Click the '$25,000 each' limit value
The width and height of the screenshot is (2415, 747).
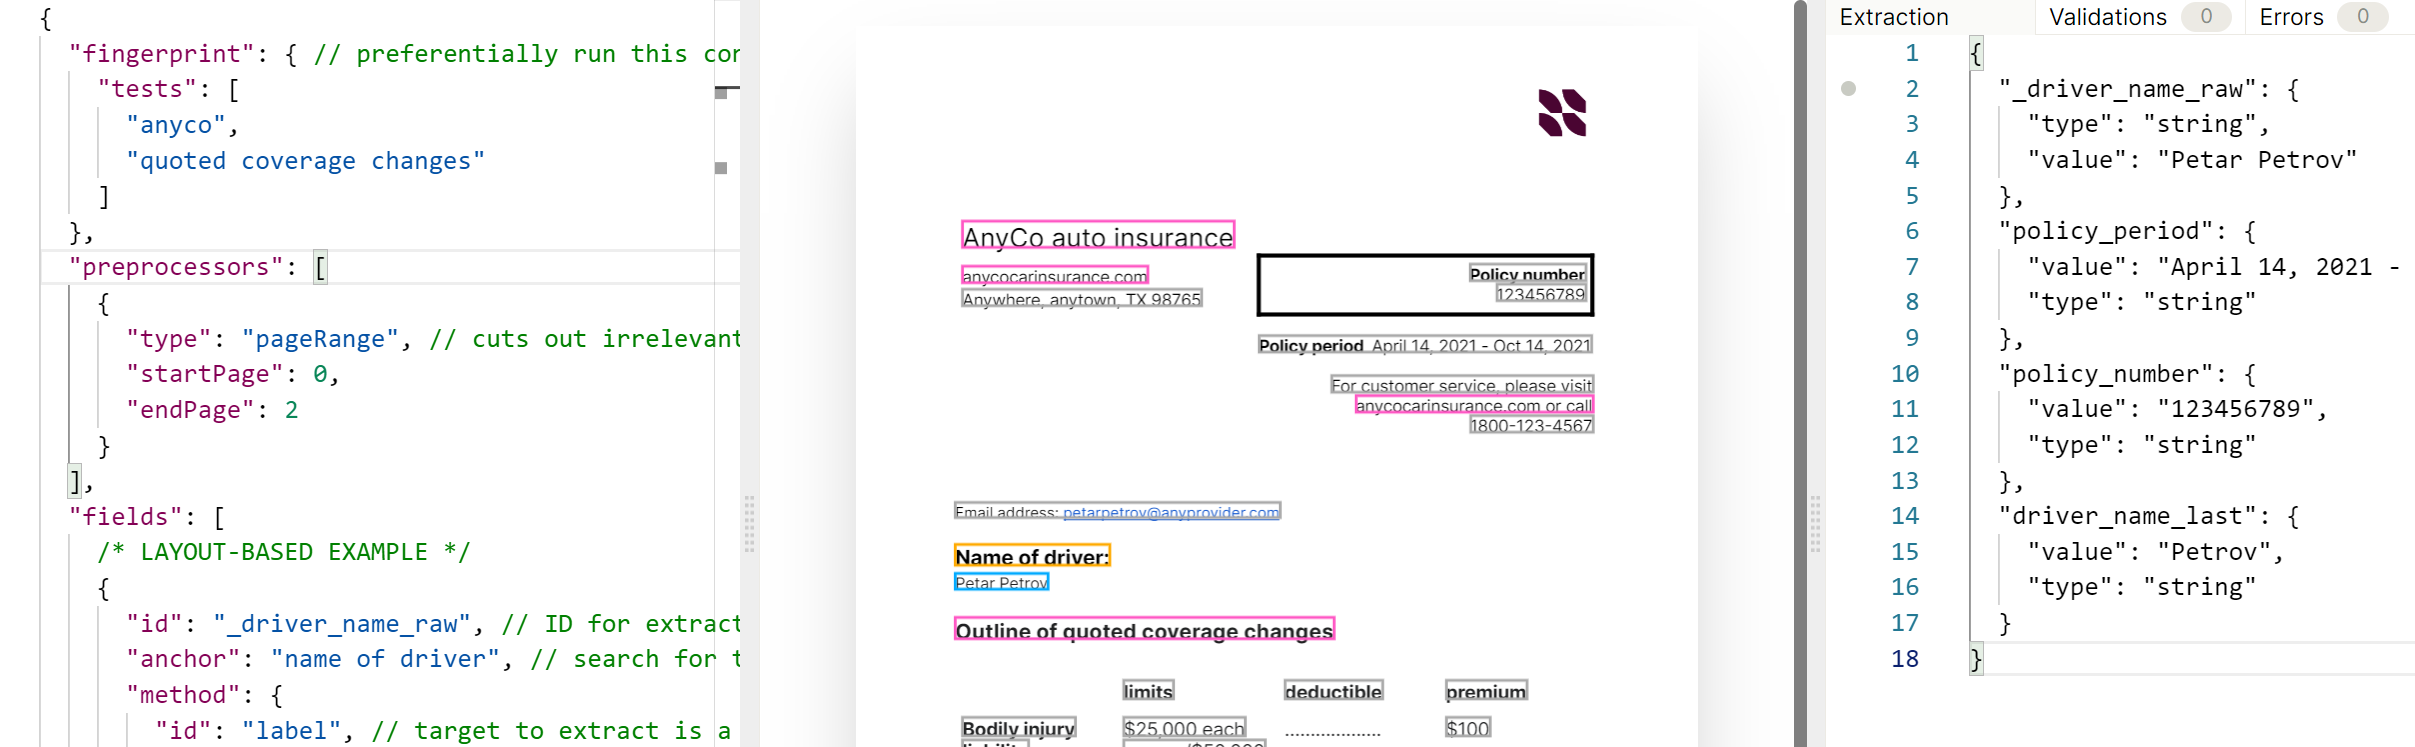[x=1184, y=728]
